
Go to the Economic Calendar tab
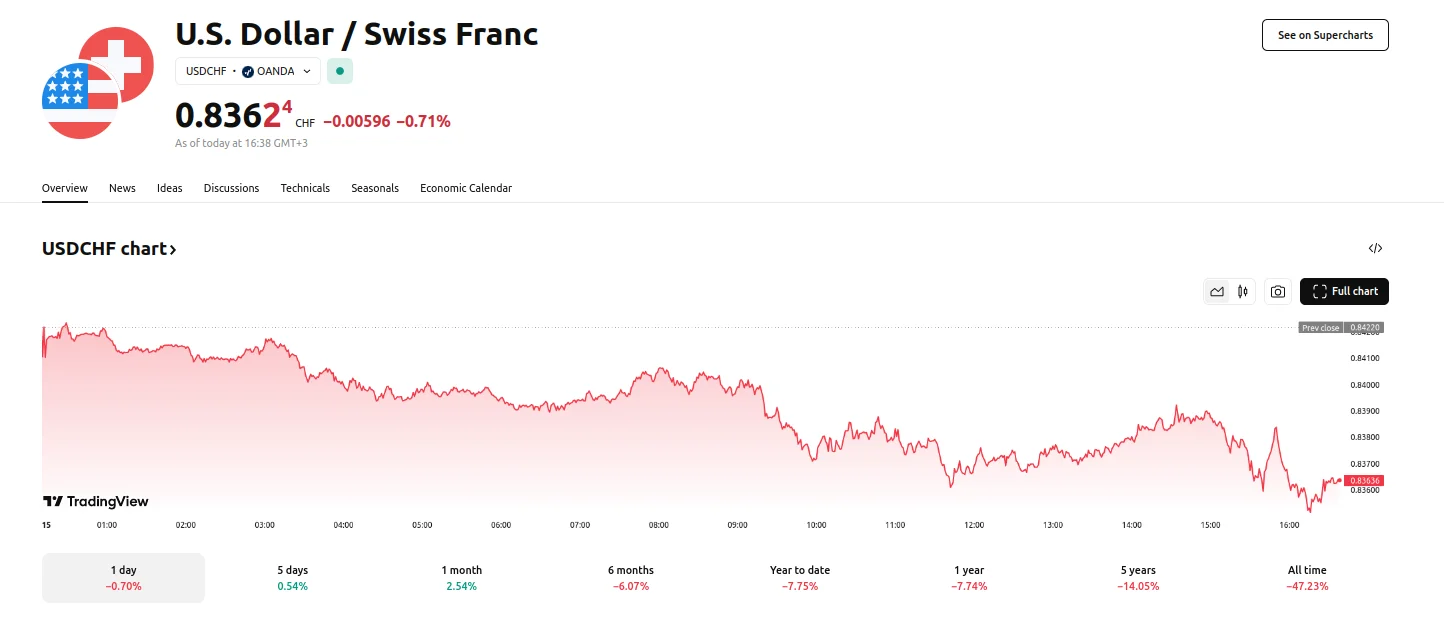point(465,188)
